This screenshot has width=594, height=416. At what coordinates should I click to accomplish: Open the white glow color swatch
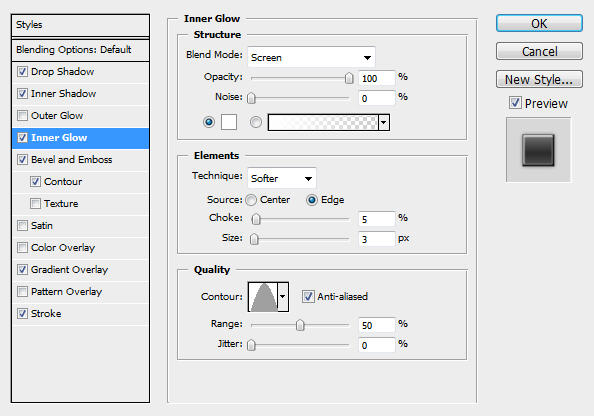coord(229,122)
